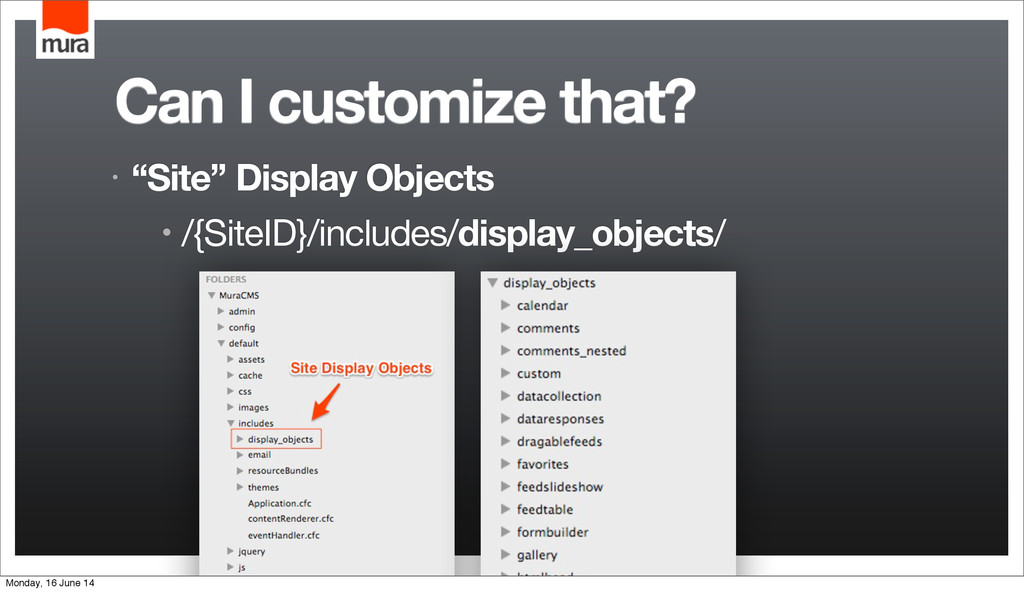Select the calendar folder name
Viewport: 1024px width, 592px height.
[x=543, y=305]
